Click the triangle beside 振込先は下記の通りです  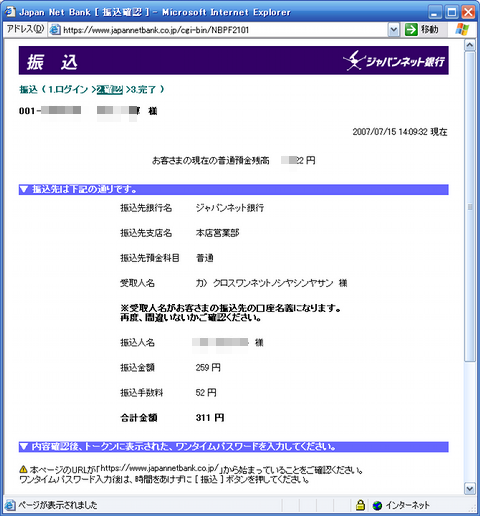point(23,189)
